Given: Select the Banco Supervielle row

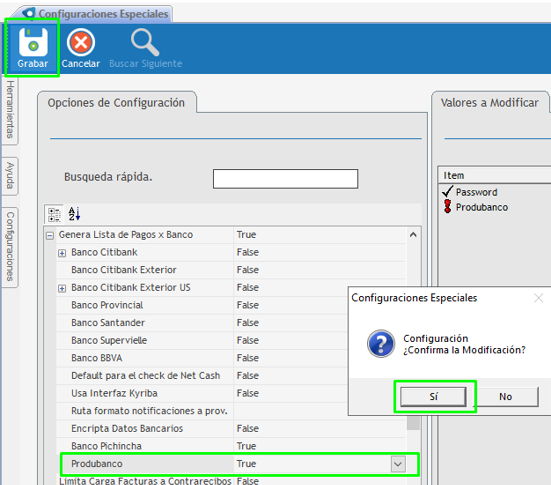Looking at the screenshot, I should (x=109, y=340).
